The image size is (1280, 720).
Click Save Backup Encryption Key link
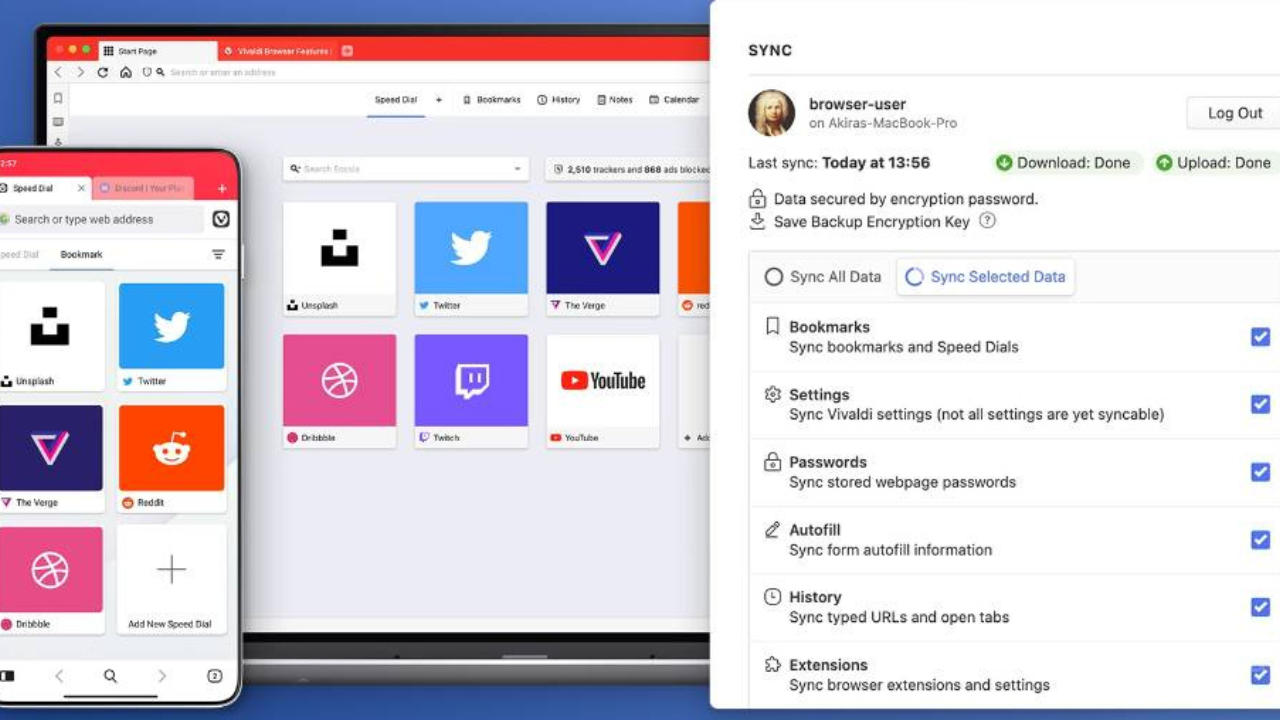871,222
